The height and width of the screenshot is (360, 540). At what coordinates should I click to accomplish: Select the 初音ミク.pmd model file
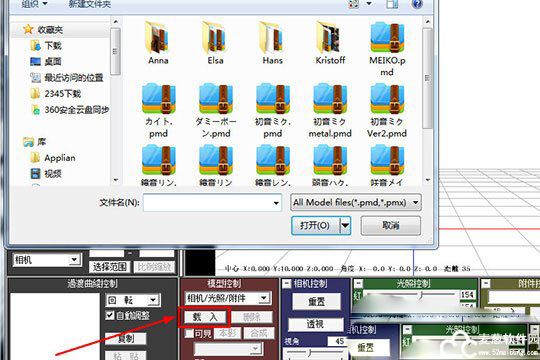273,110
